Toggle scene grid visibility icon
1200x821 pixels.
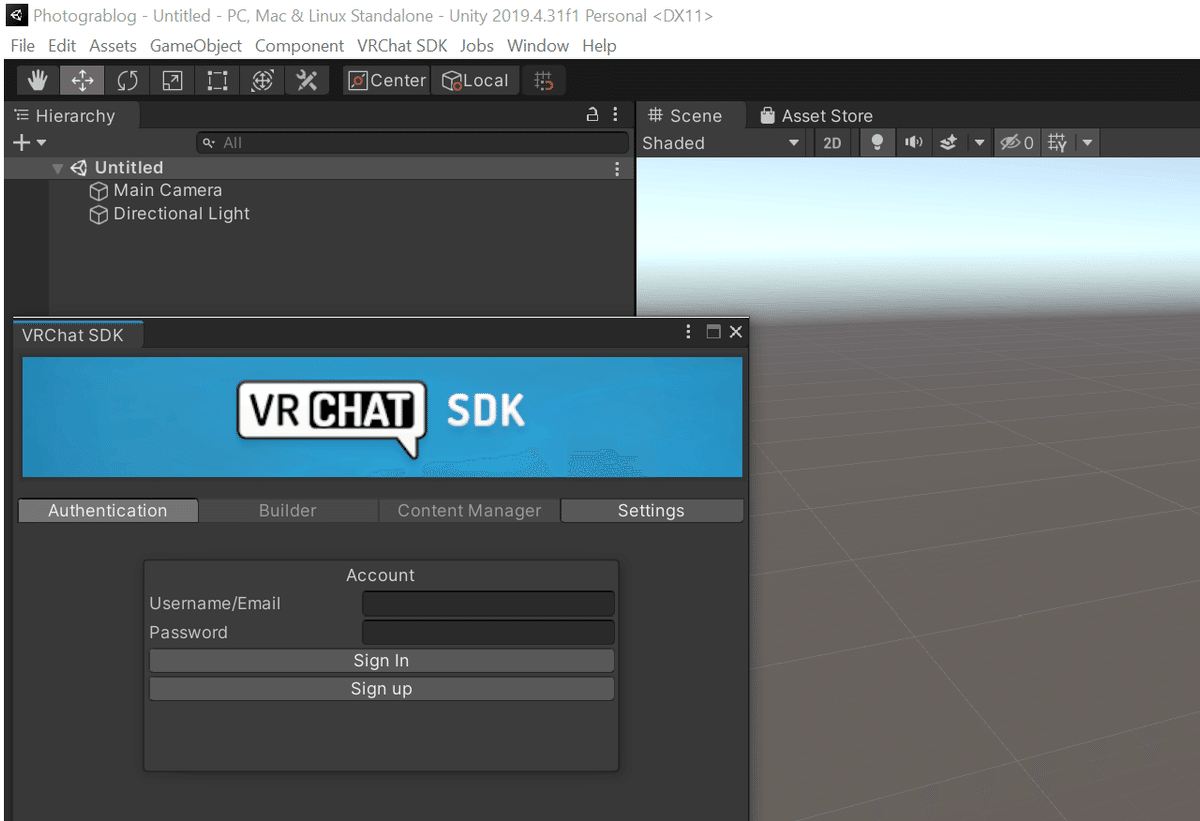click(x=1057, y=143)
